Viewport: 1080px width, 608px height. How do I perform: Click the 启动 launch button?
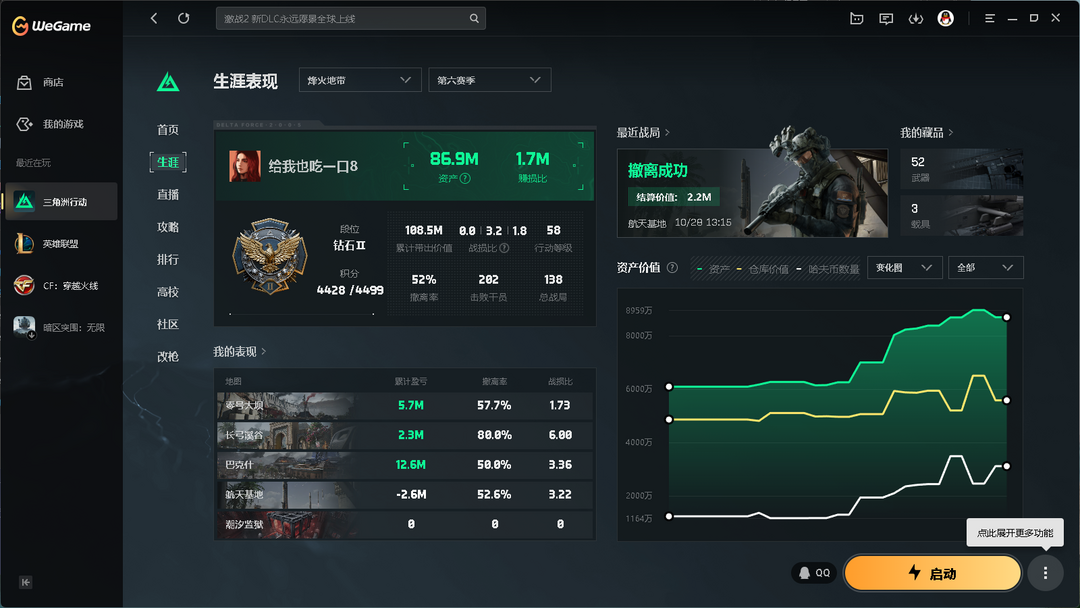(x=931, y=572)
